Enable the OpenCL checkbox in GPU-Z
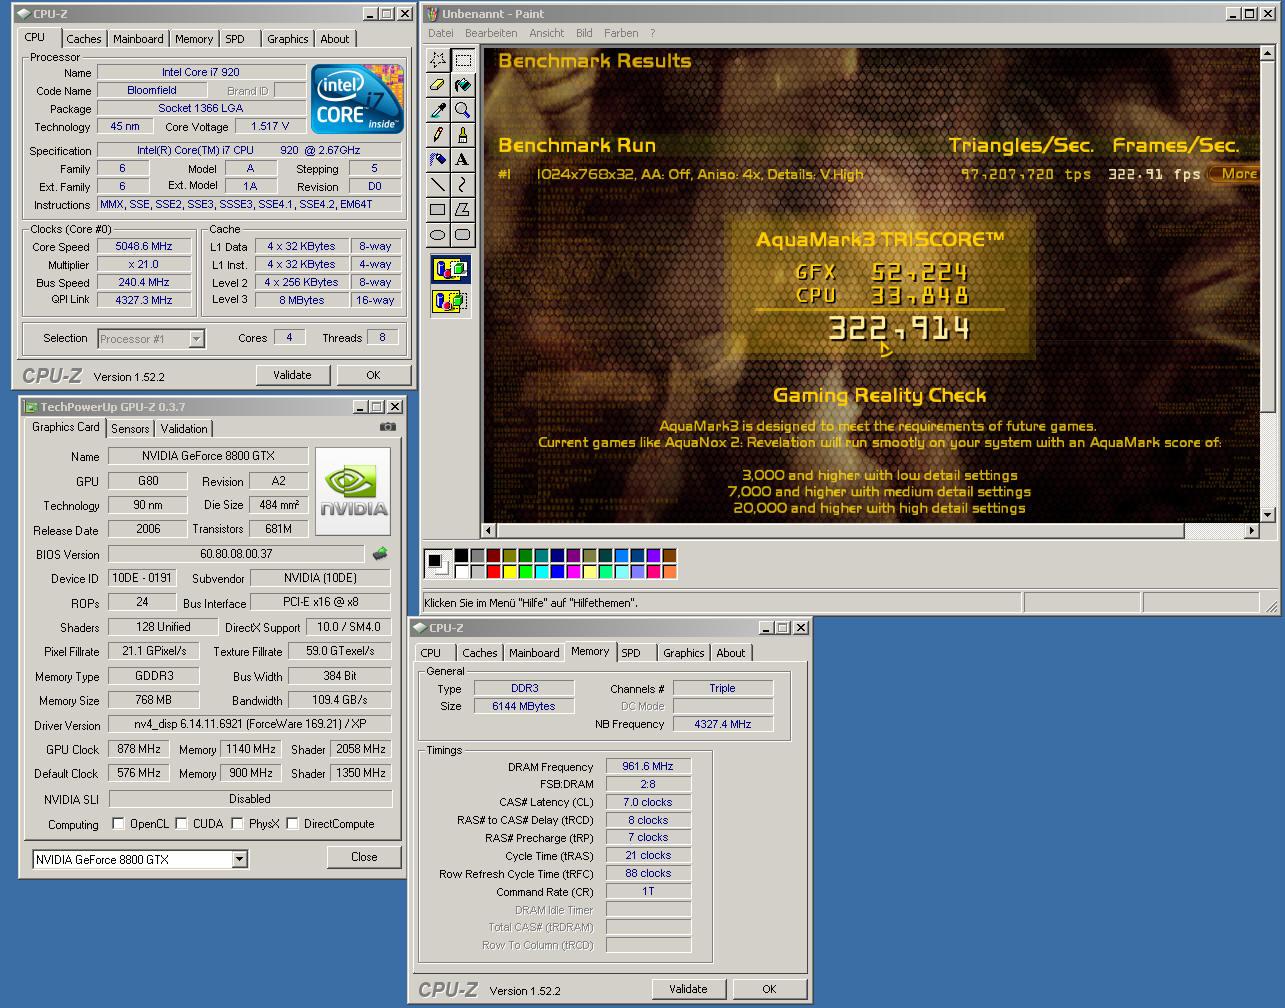This screenshot has width=1285, height=1008. pyautogui.click(x=118, y=824)
